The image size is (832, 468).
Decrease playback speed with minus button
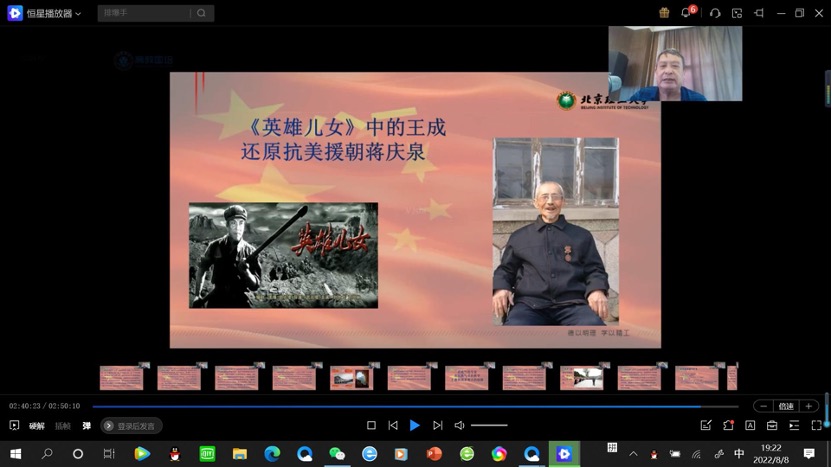pos(763,406)
